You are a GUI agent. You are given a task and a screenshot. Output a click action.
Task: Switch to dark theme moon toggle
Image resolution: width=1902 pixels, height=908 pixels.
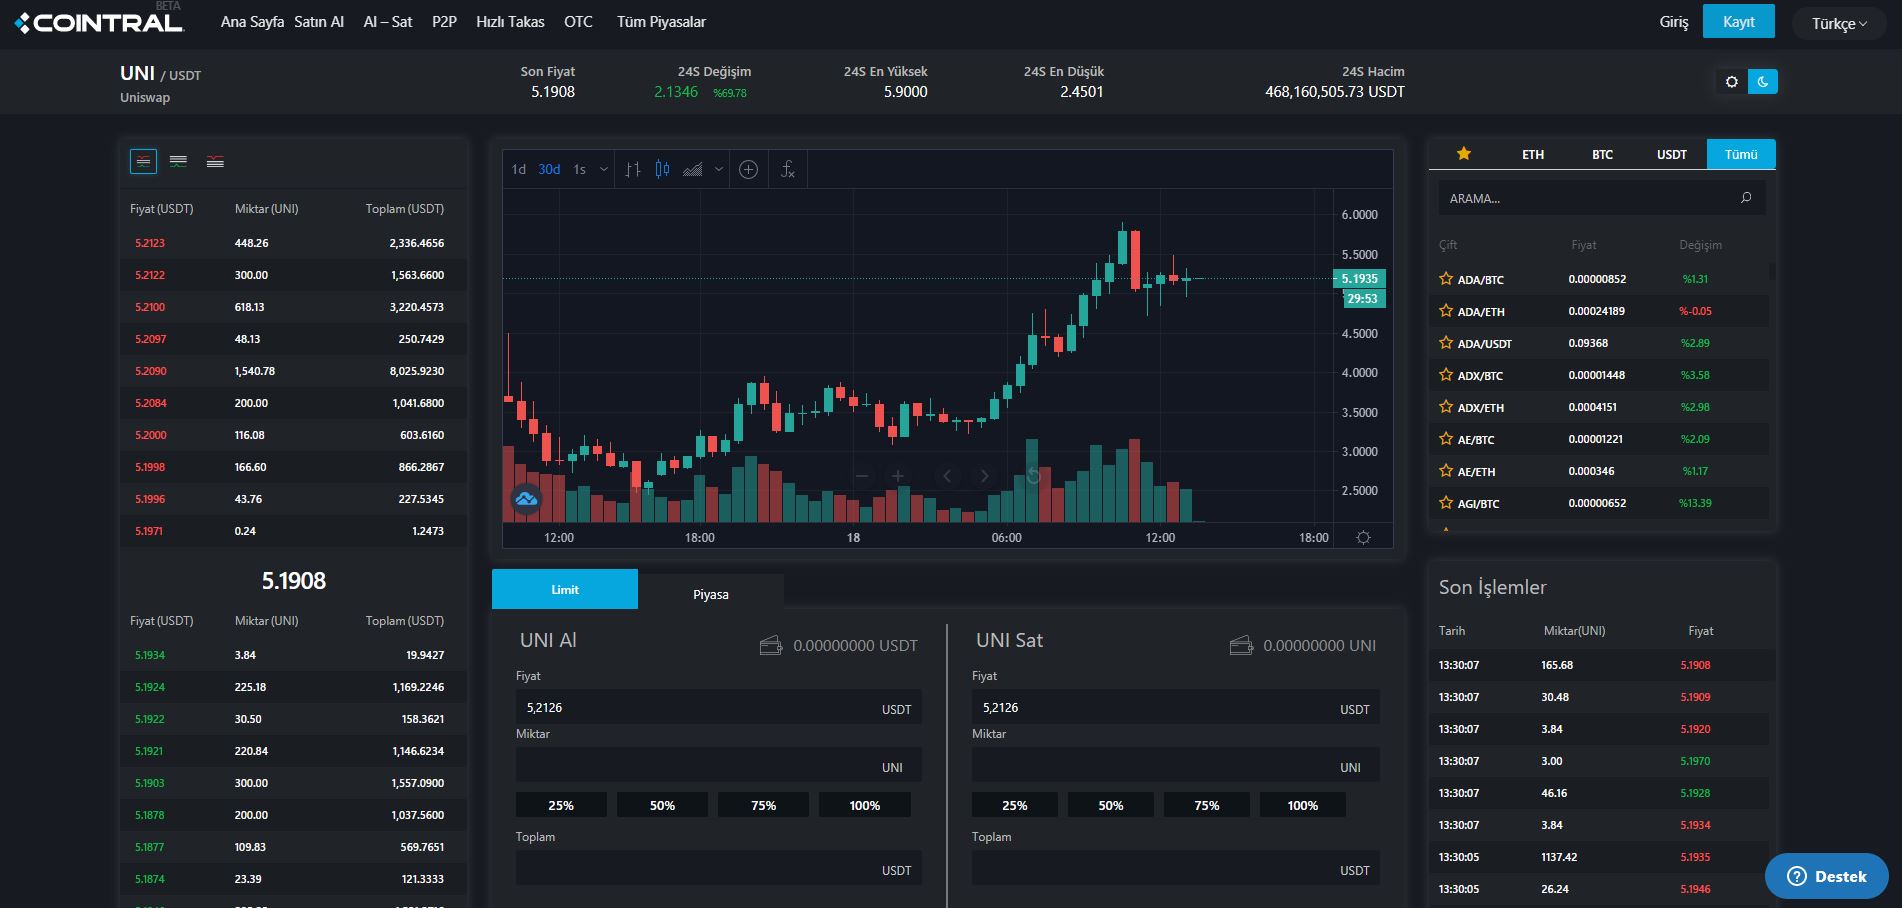[x=1763, y=82]
